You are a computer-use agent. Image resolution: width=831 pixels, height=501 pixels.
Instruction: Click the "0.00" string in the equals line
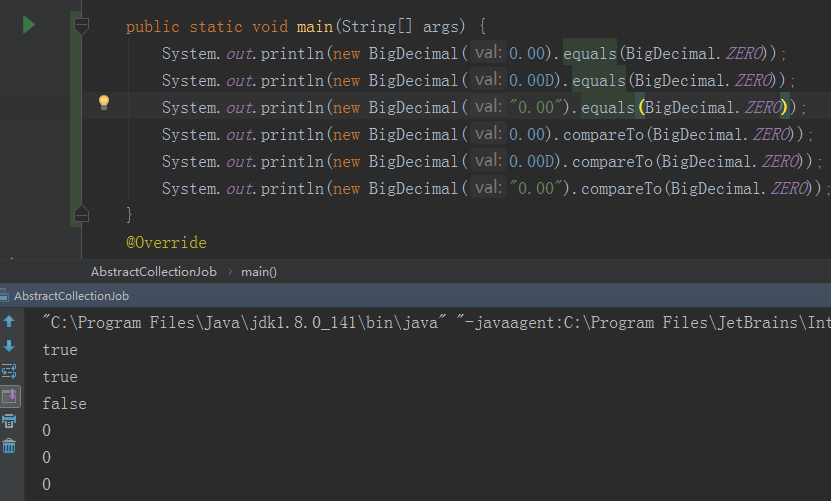(535, 107)
